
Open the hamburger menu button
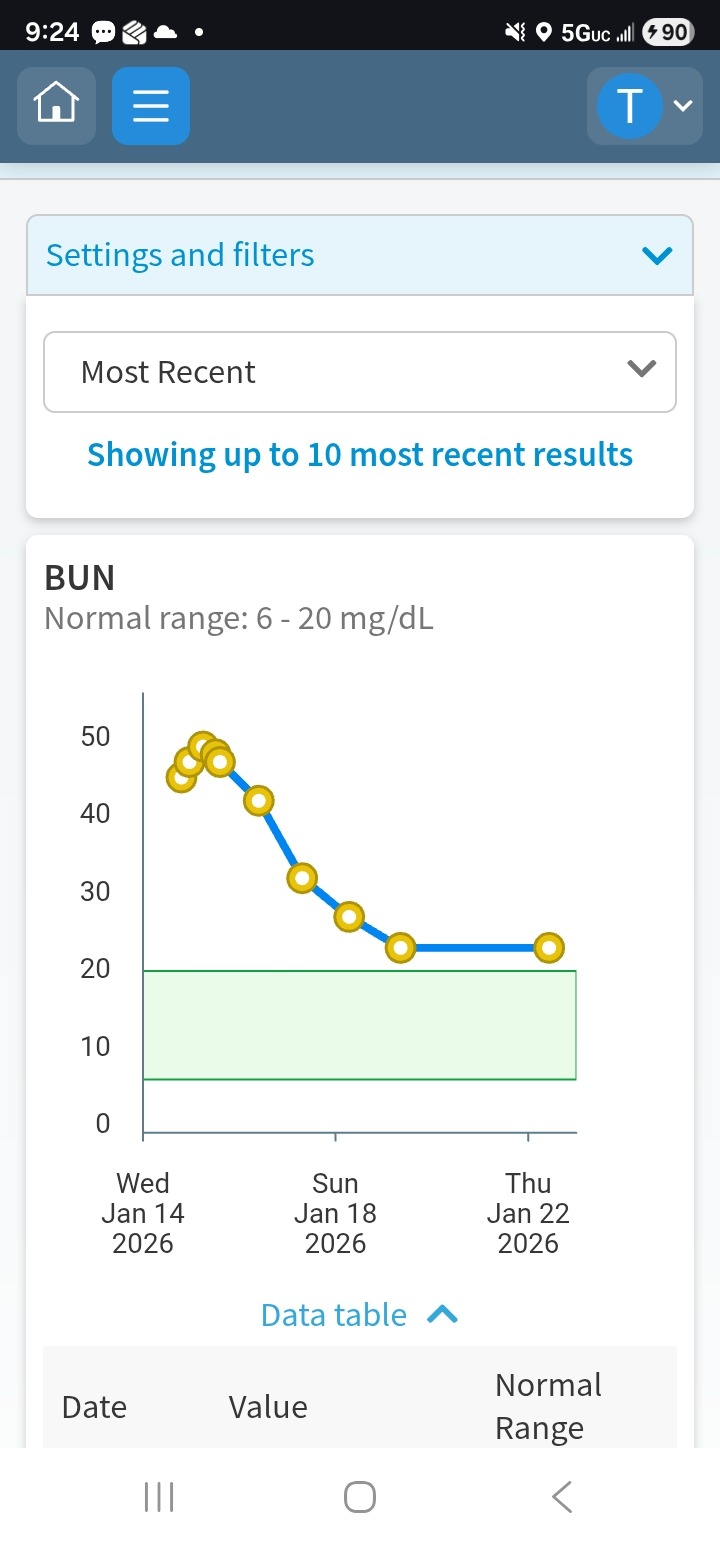click(151, 105)
